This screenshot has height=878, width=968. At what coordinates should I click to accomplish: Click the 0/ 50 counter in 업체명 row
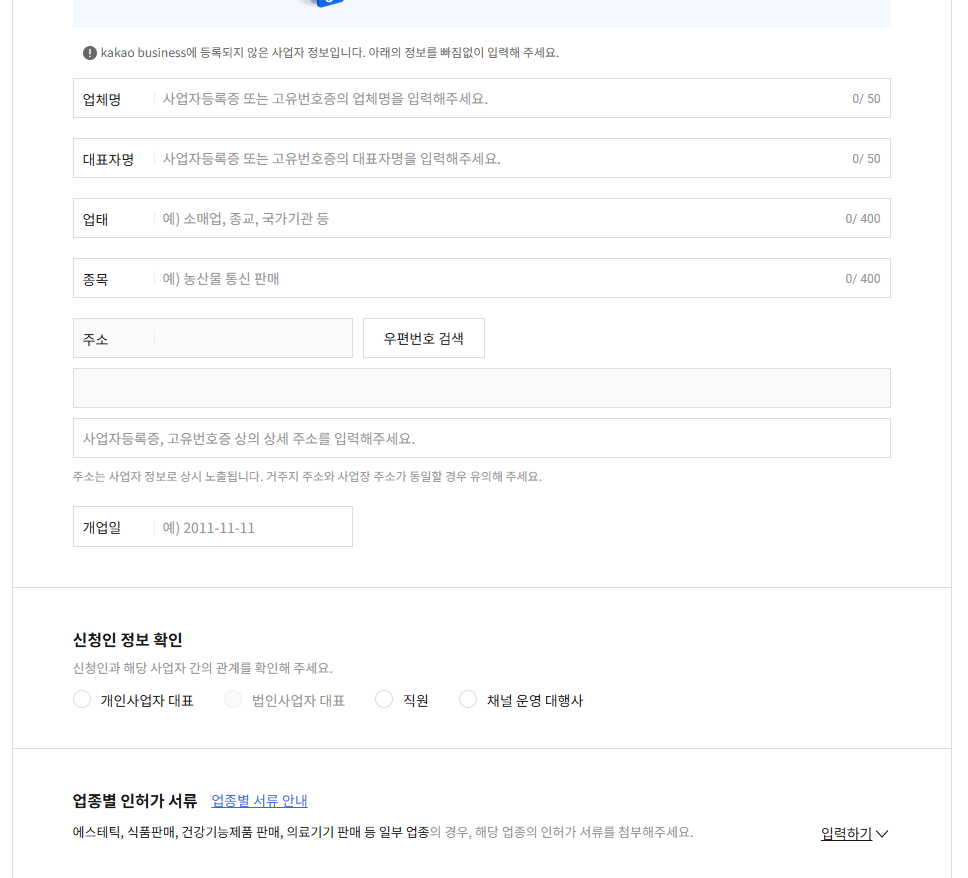coord(866,99)
